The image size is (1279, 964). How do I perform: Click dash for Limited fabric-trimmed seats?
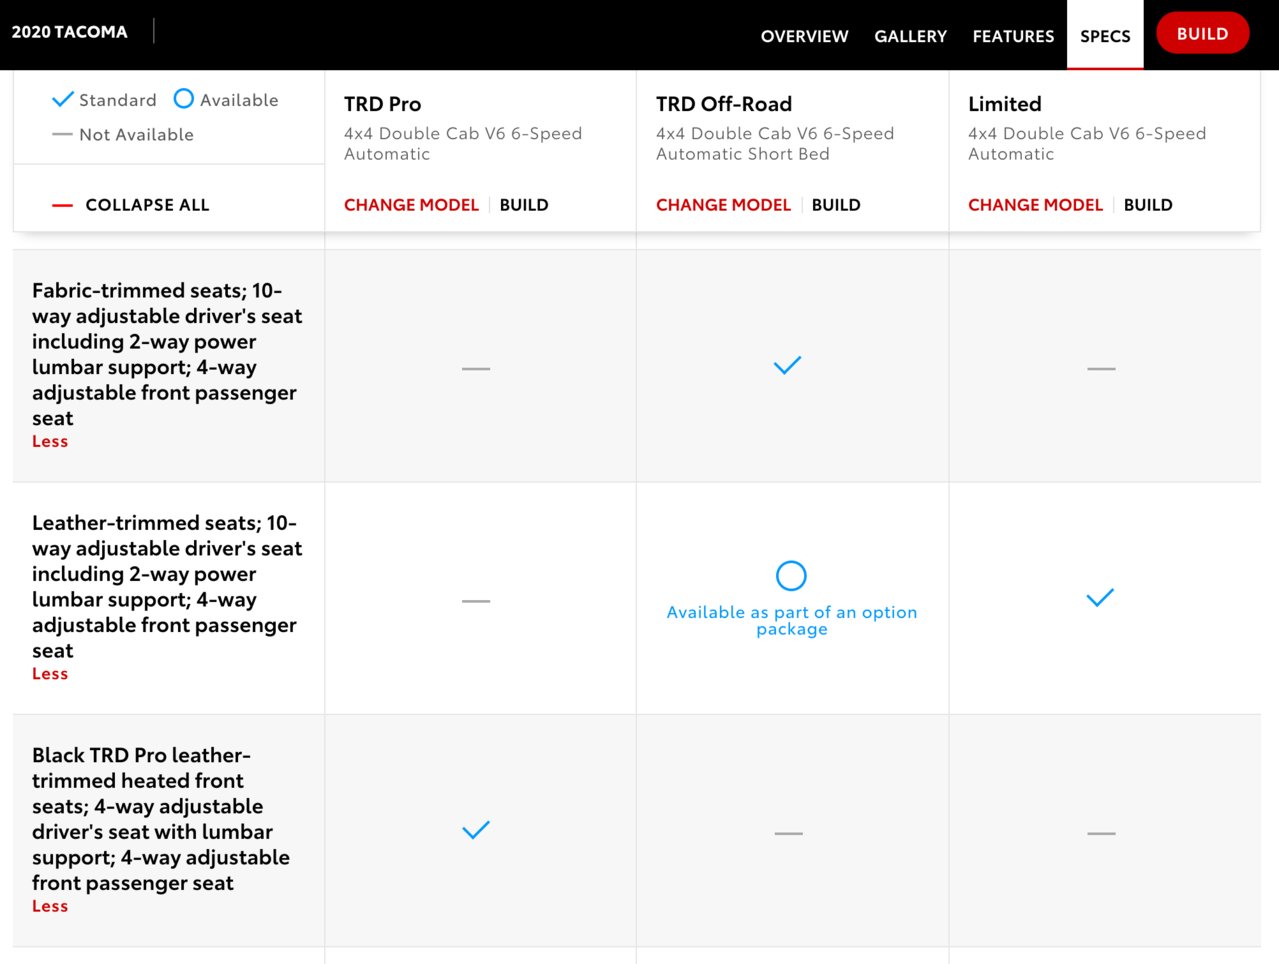1101,369
